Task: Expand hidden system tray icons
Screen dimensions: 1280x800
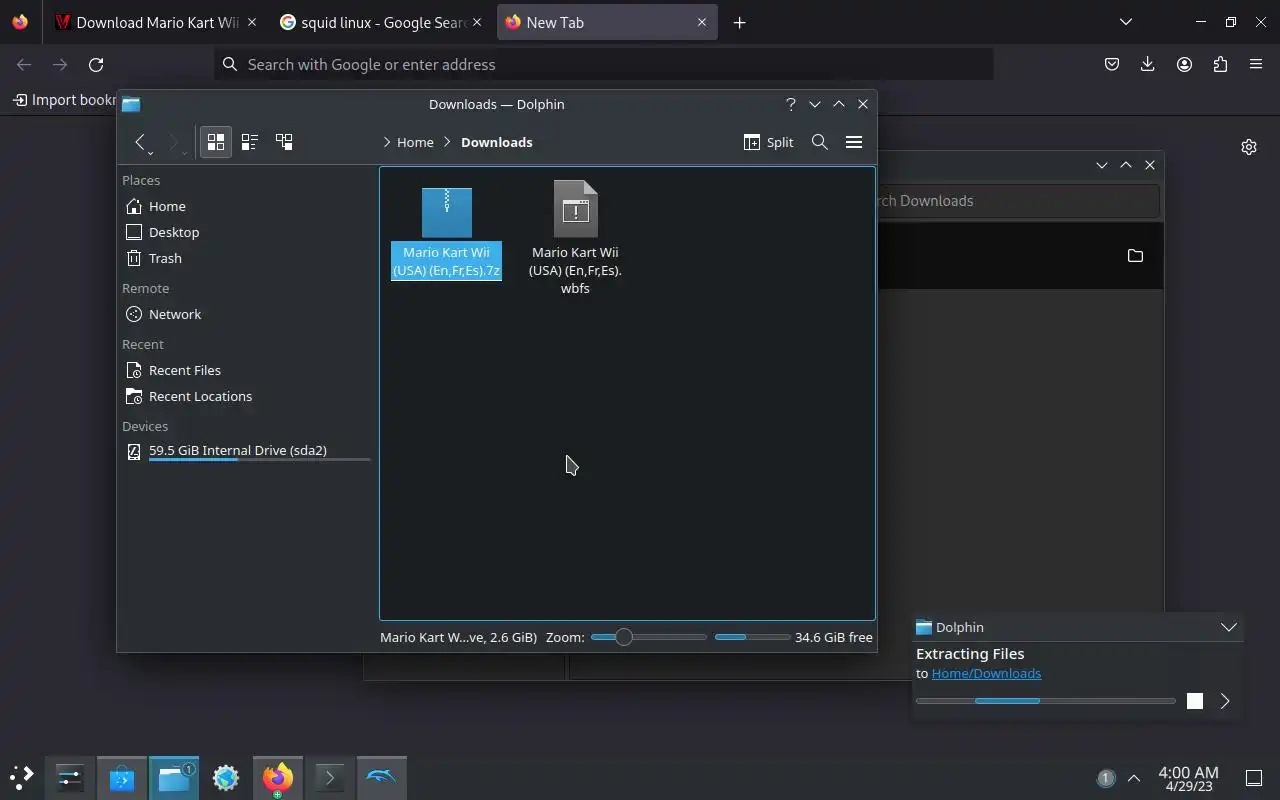Action: point(1134,778)
